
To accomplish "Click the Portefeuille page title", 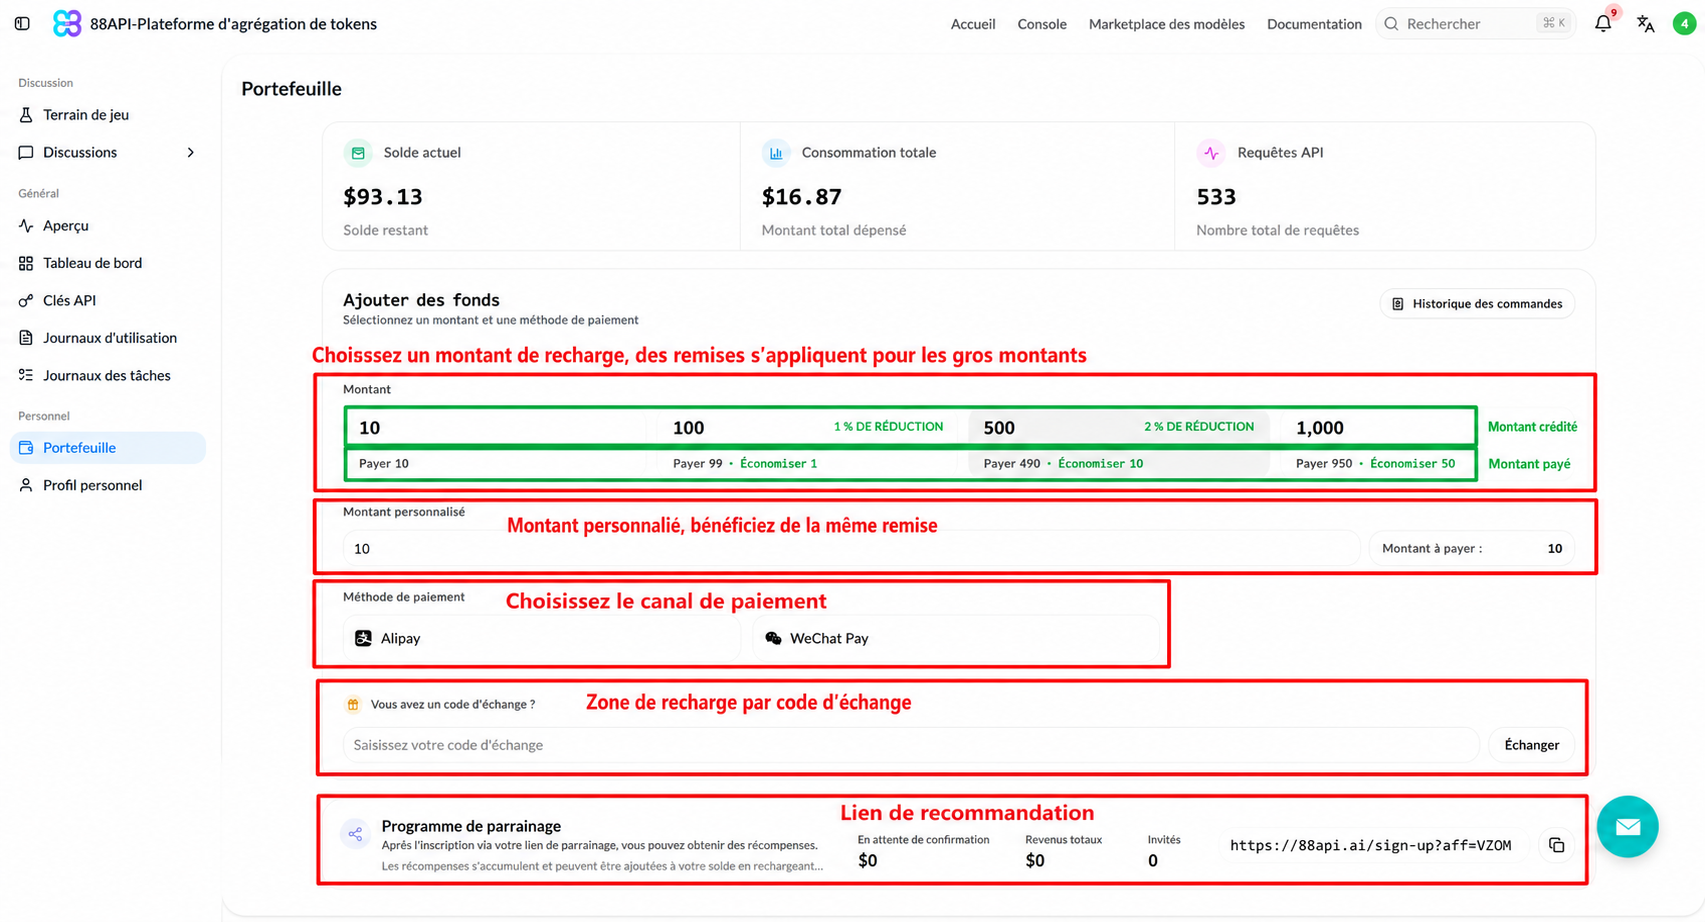I will point(291,89).
